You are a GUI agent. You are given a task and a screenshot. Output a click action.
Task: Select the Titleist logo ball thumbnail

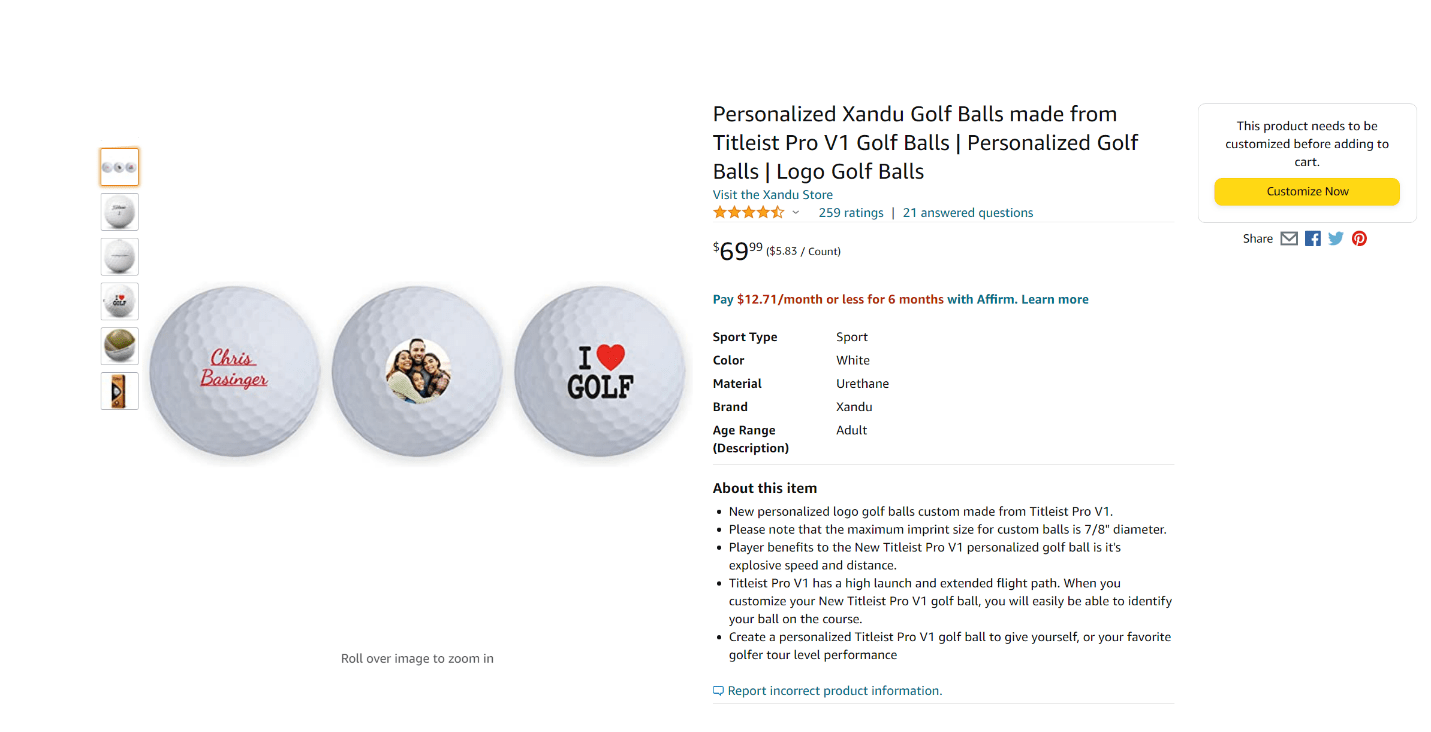[x=119, y=212]
